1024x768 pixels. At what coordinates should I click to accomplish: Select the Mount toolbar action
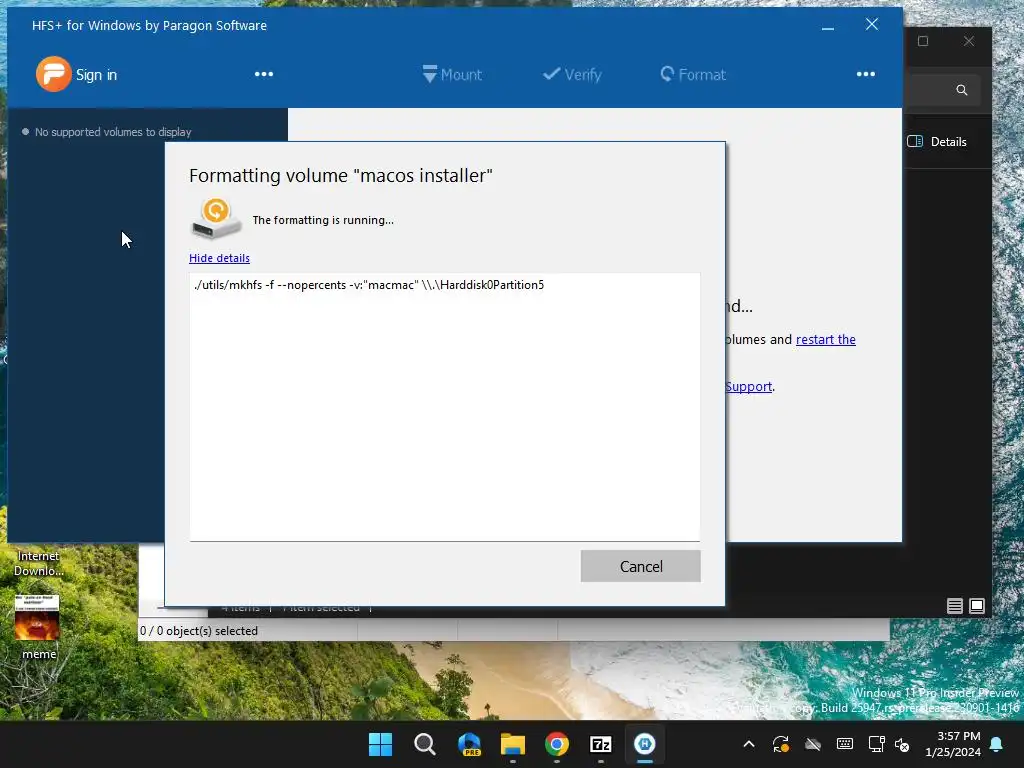(x=452, y=74)
